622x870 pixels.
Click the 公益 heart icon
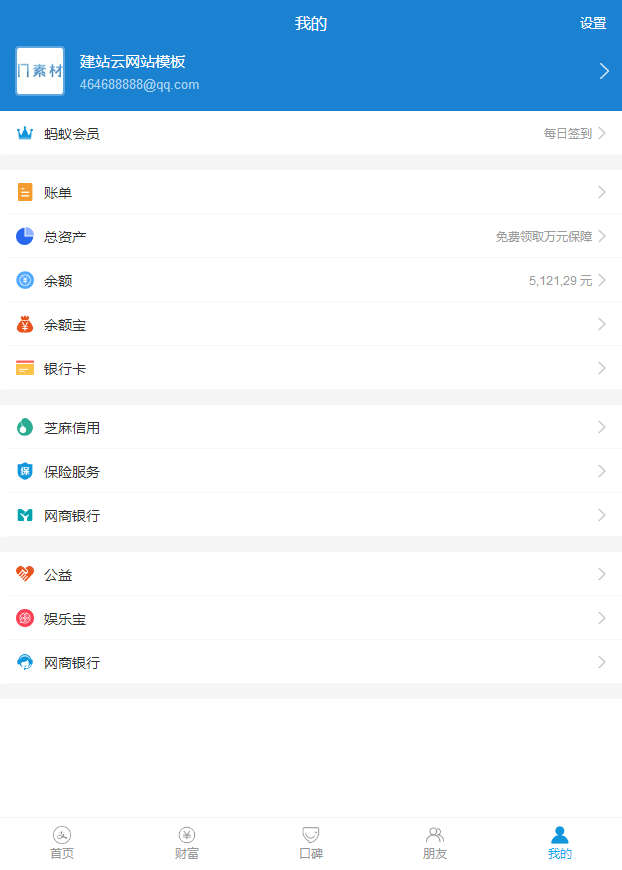click(x=25, y=575)
